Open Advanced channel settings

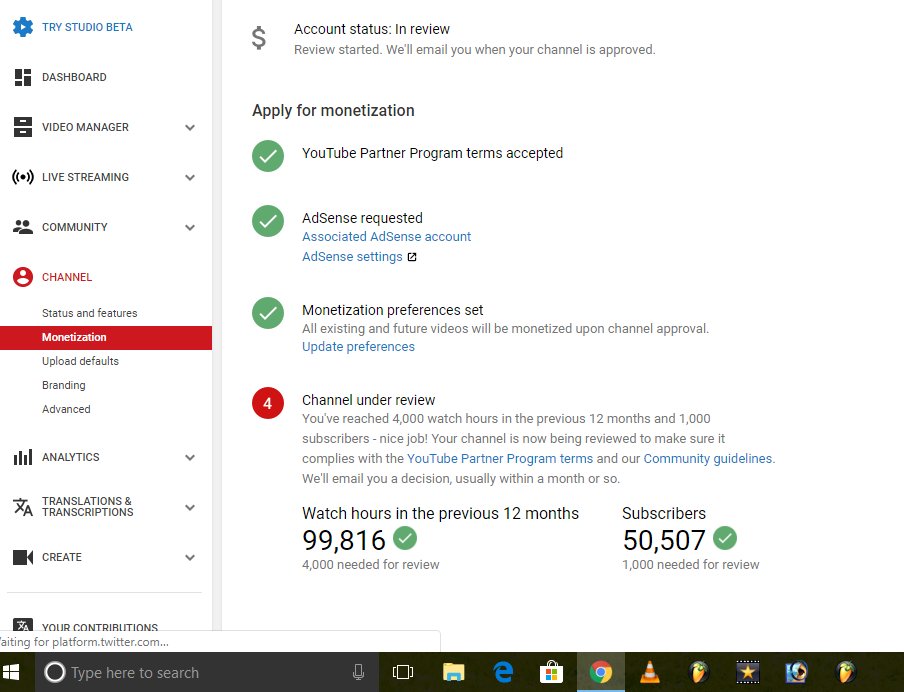coord(66,409)
